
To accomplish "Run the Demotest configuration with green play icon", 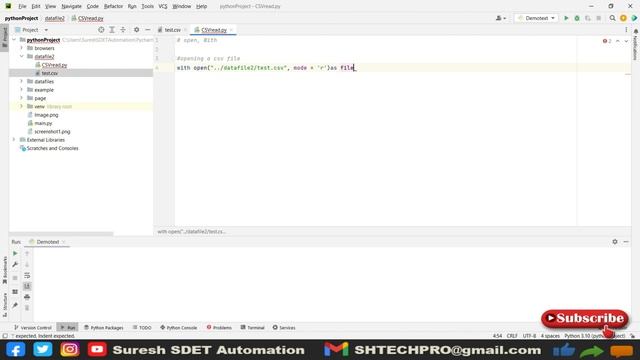I will (566, 18).
